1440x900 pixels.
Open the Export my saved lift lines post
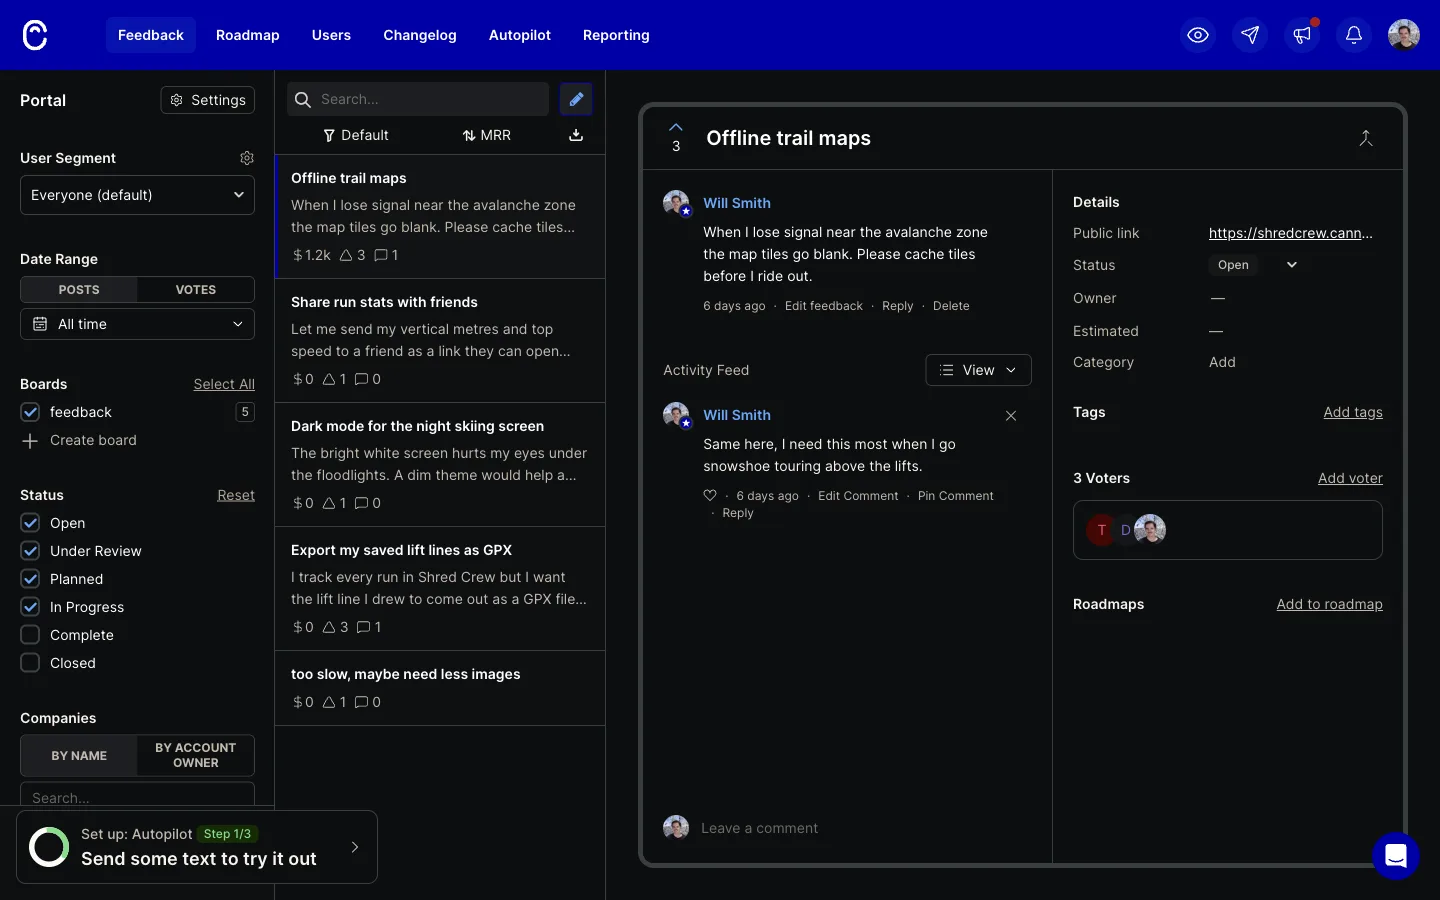point(440,589)
